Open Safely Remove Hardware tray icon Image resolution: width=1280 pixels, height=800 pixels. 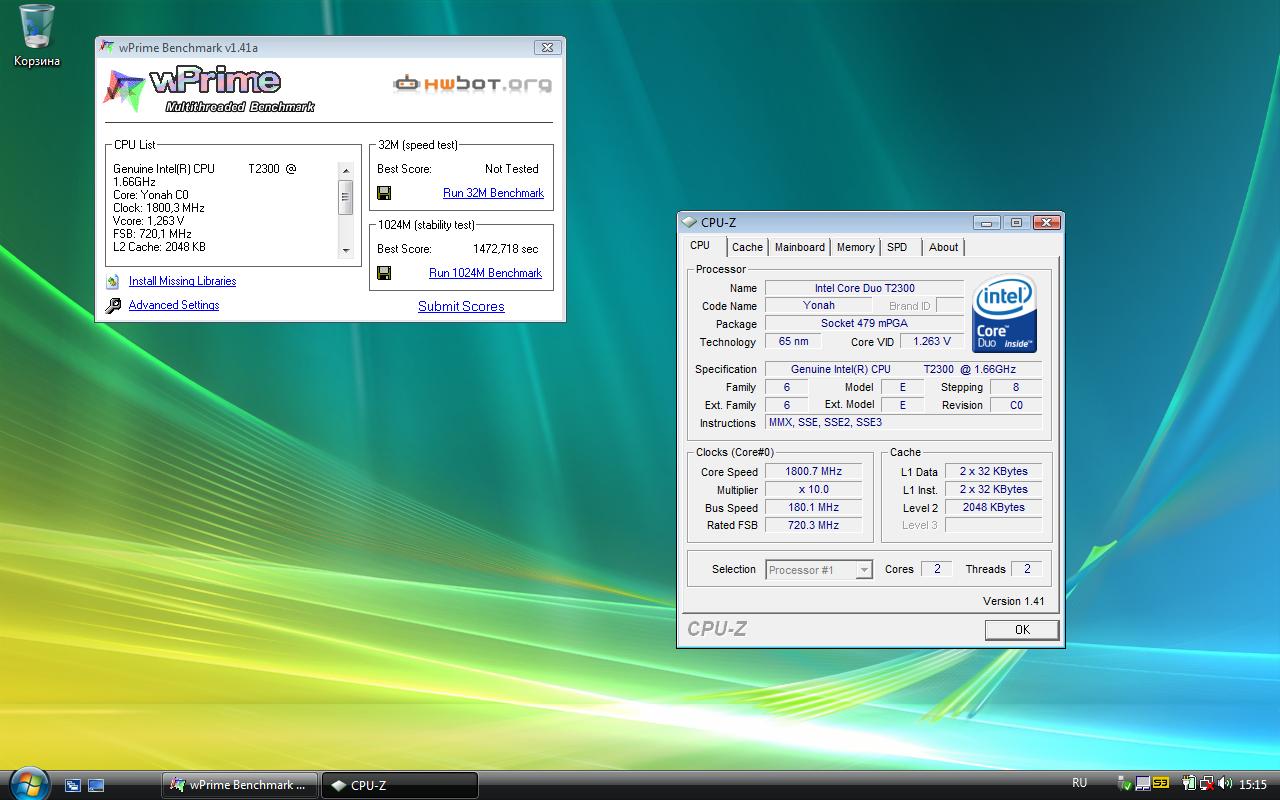(x=1125, y=784)
